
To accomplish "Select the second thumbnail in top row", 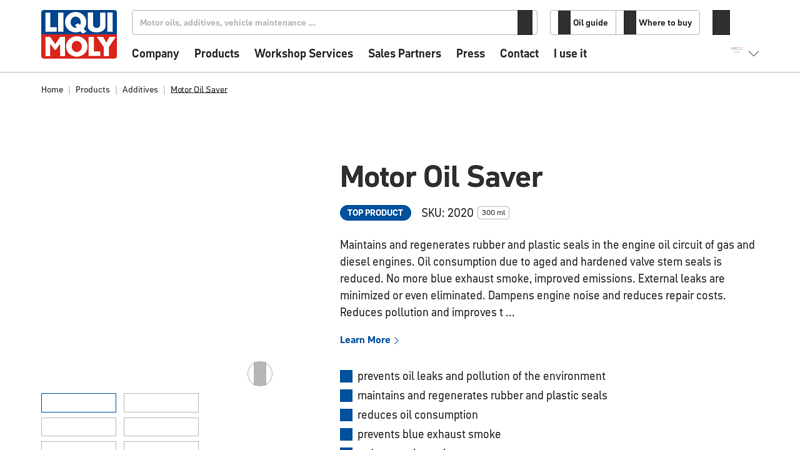I will click(161, 403).
